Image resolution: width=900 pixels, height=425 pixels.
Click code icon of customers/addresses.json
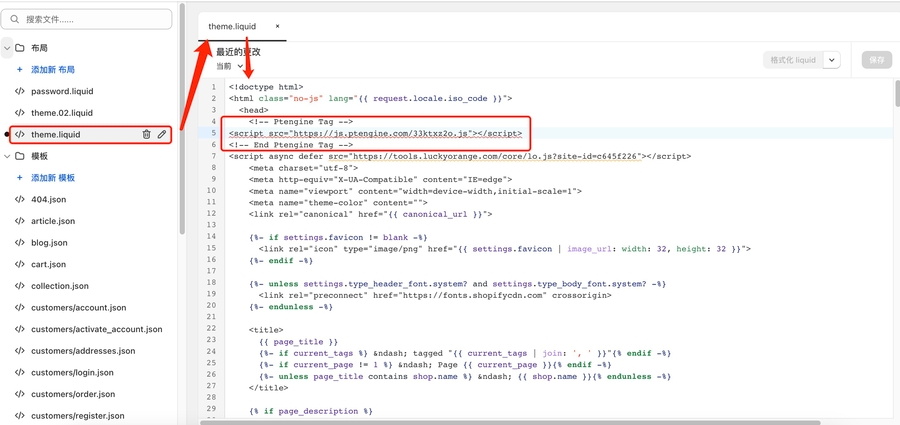(x=20, y=351)
